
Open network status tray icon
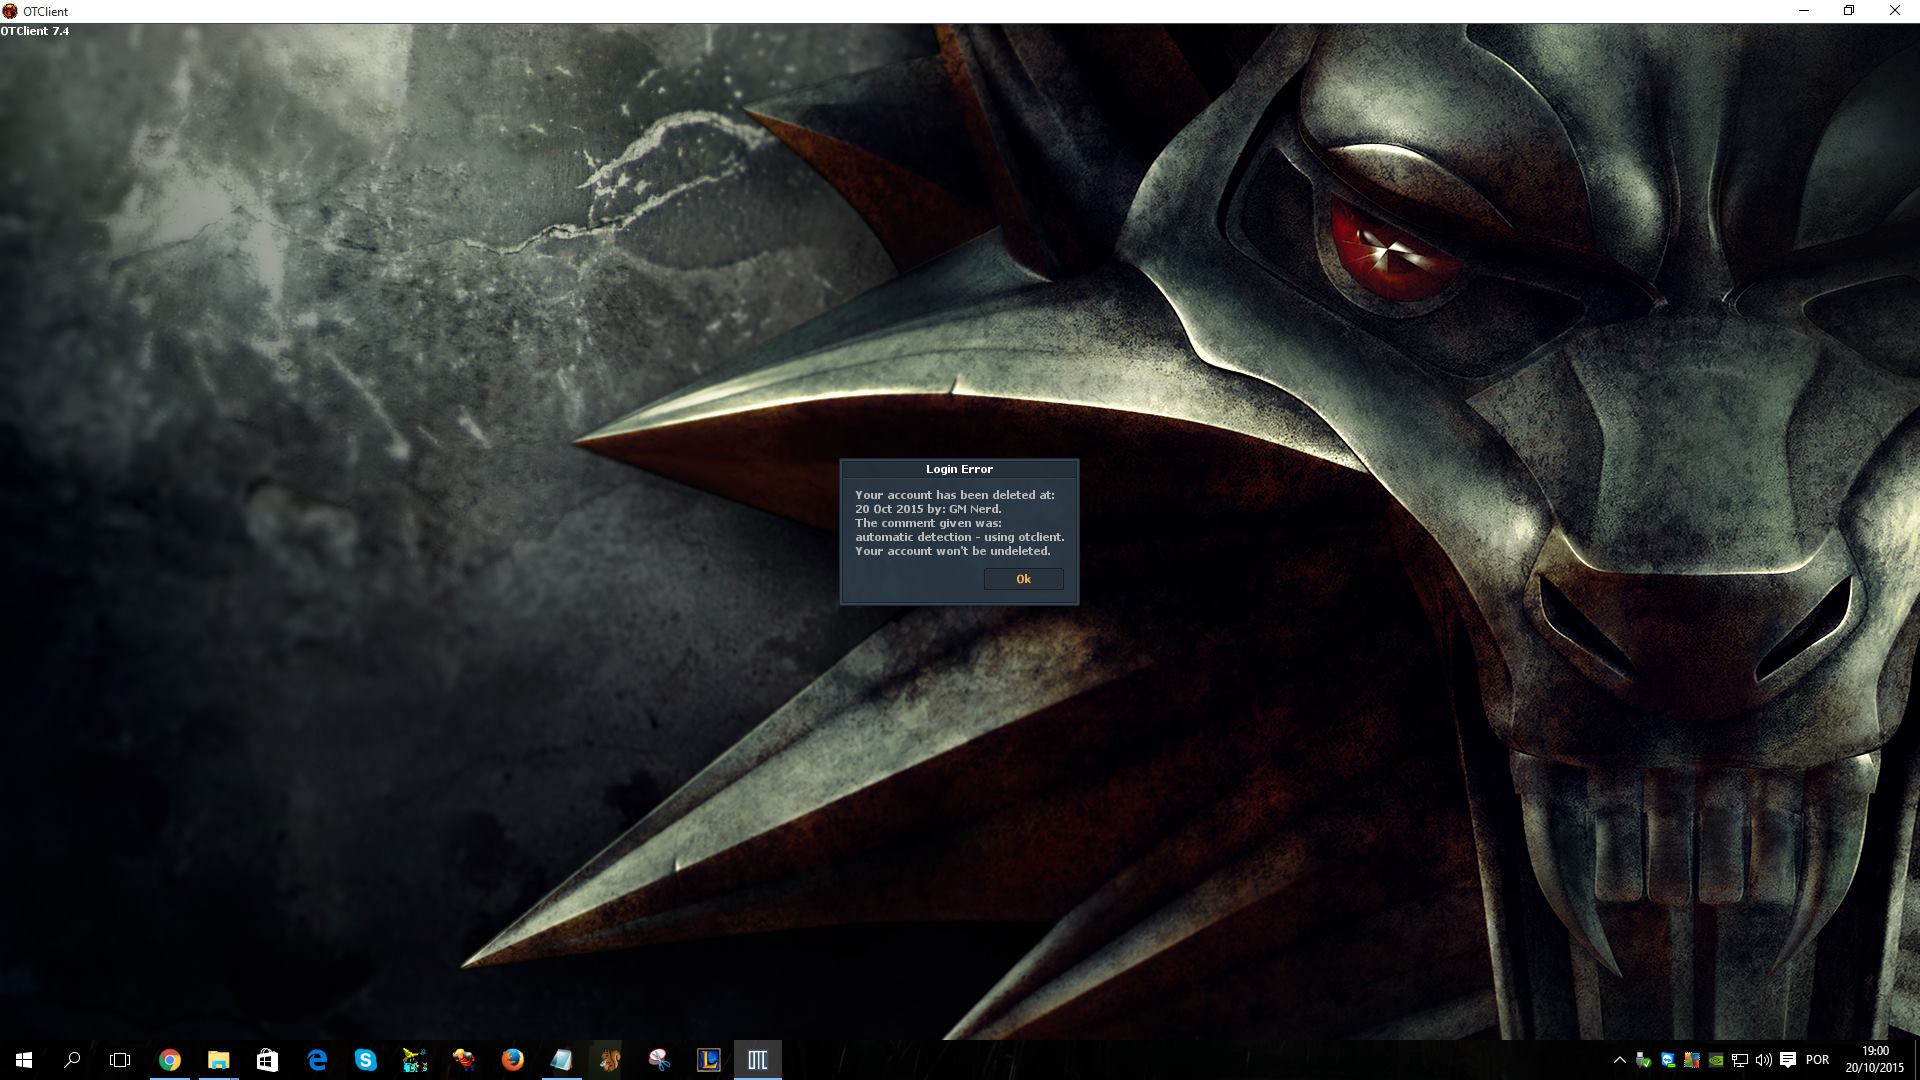(x=1740, y=1060)
